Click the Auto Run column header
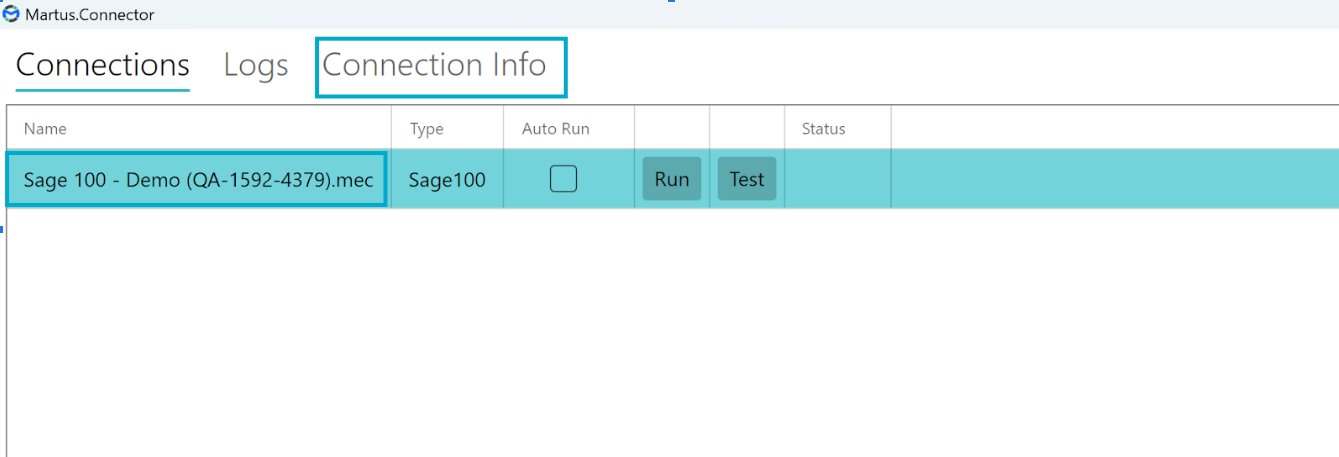1339x457 pixels. [568, 128]
